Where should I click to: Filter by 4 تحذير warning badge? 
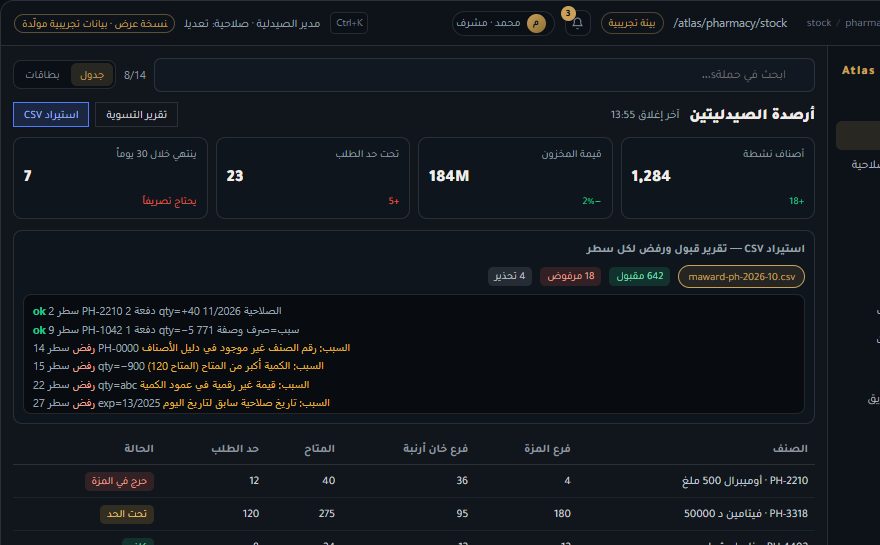(x=510, y=276)
